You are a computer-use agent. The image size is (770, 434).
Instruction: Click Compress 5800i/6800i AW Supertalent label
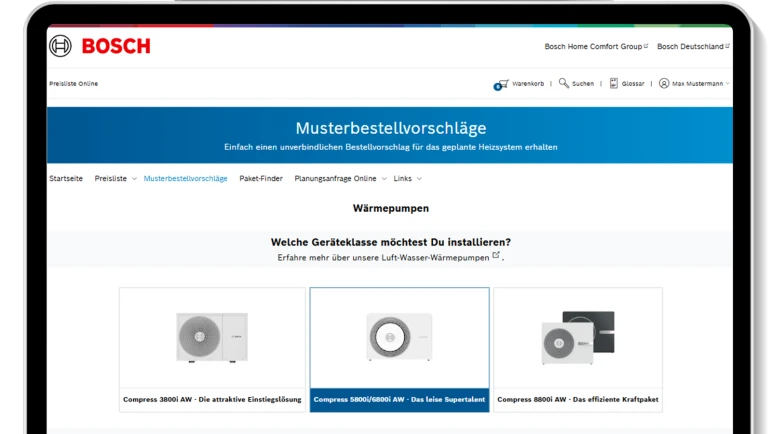[x=399, y=400]
